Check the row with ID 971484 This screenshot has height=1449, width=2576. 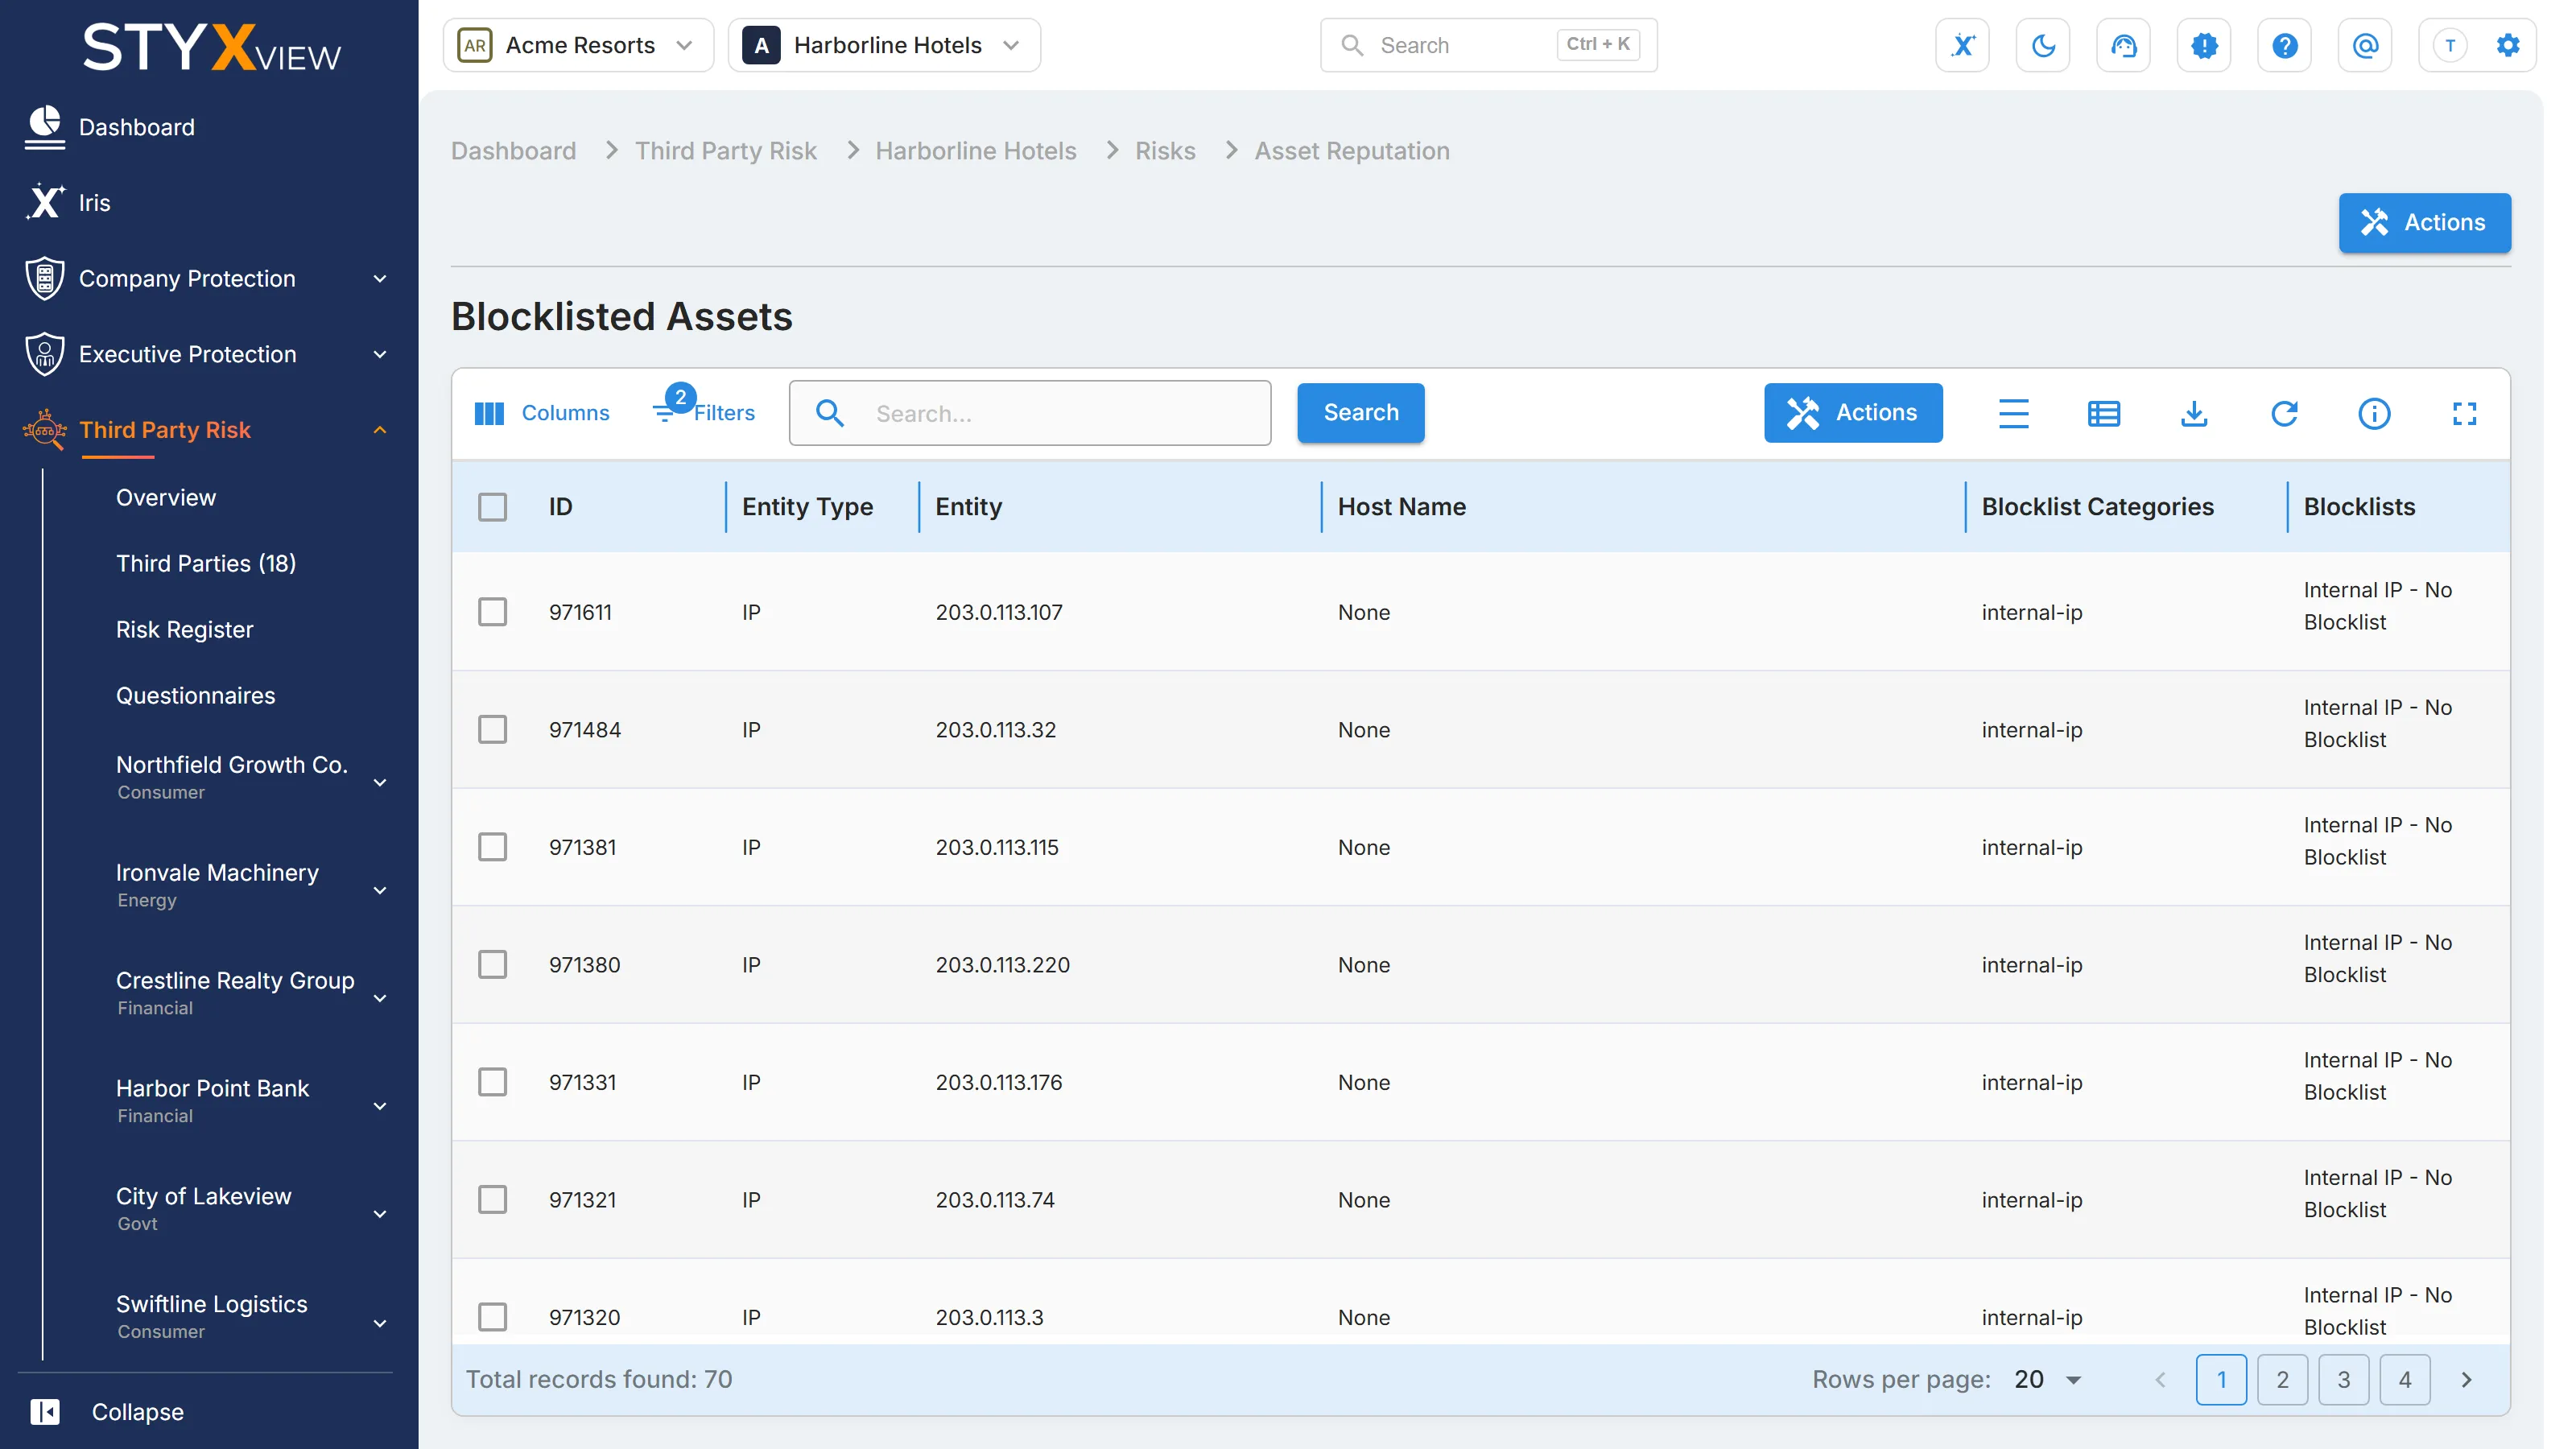point(492,729)
